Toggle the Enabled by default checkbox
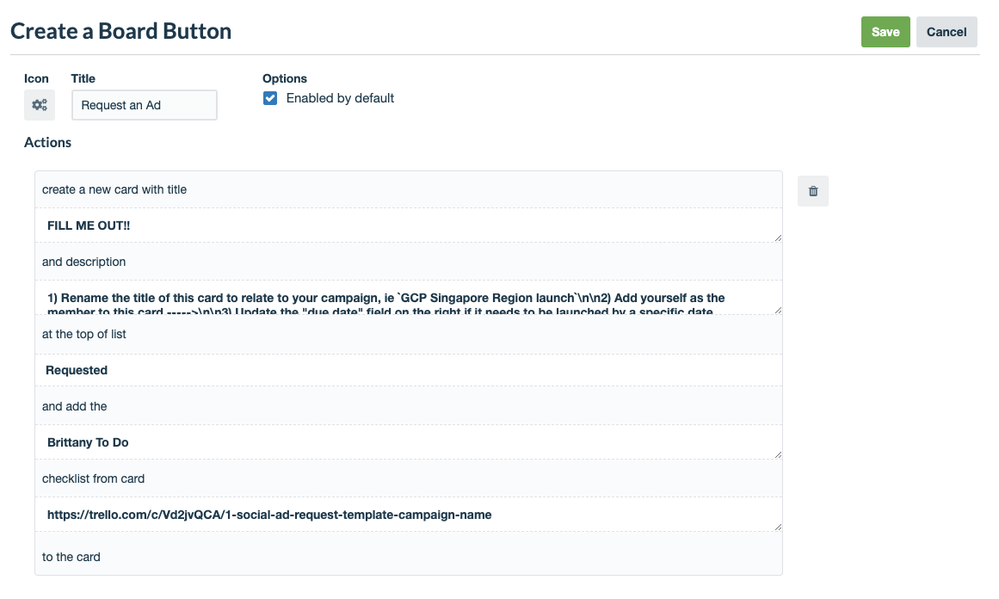 pyautogui.click(x=270, y=98)
